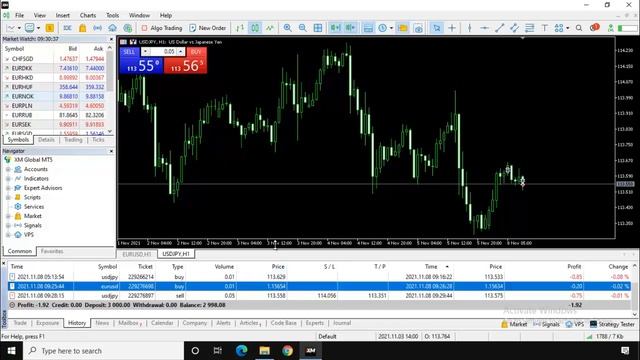The height and width of the screenshot is (360, 640).
Task: Open the Tools menu
Action: click(x=112, y=15)
